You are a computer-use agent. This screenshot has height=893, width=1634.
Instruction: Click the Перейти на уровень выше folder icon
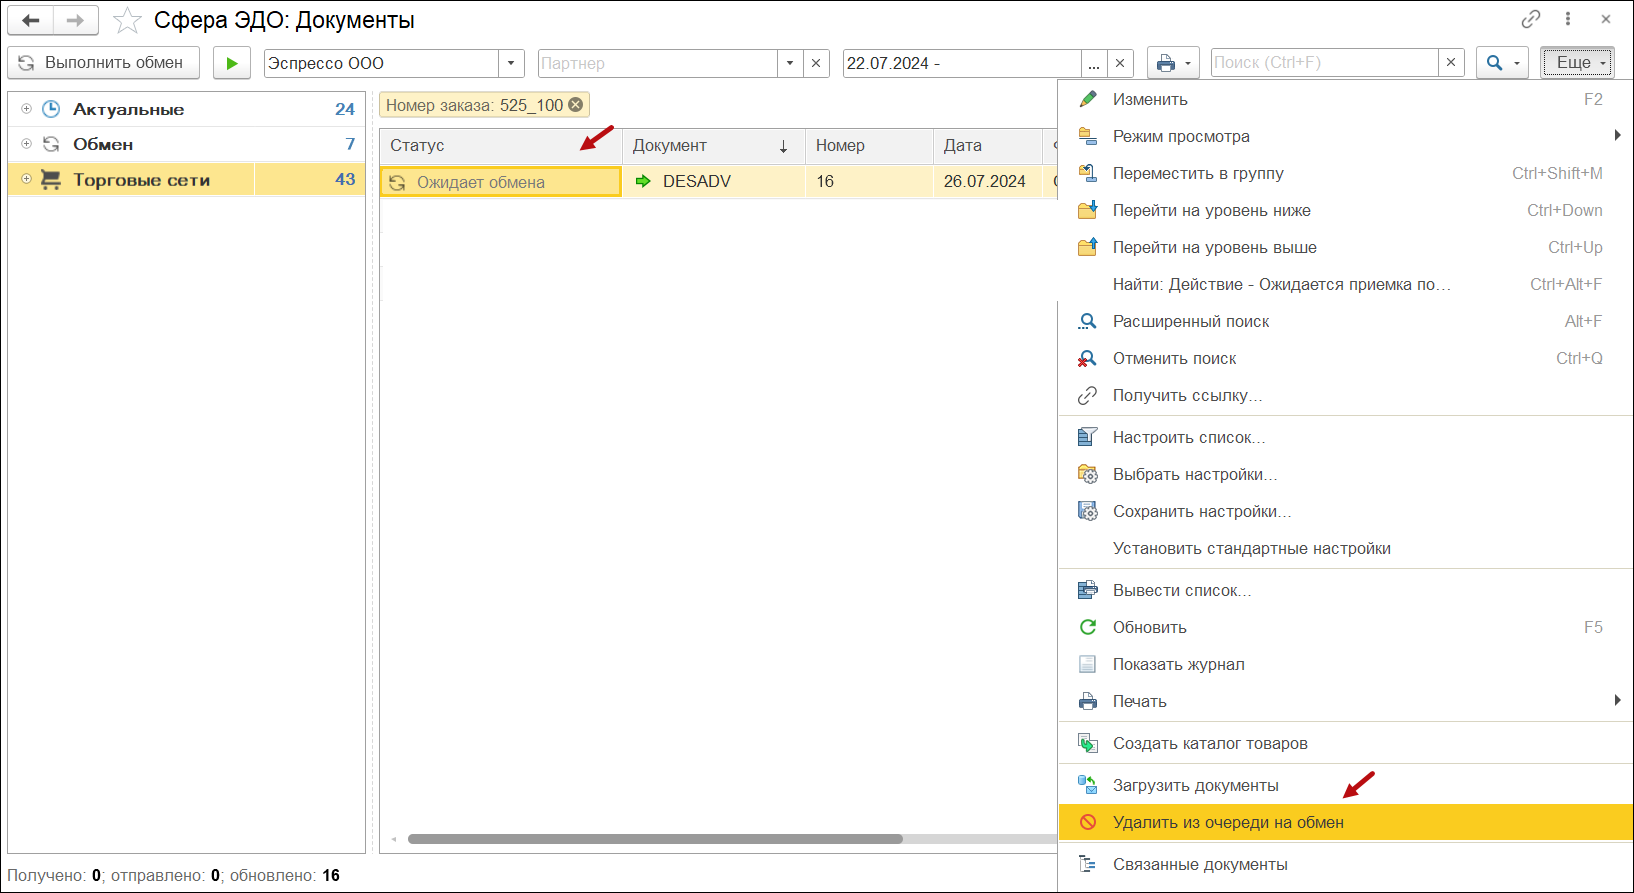tap(1088, 247)
